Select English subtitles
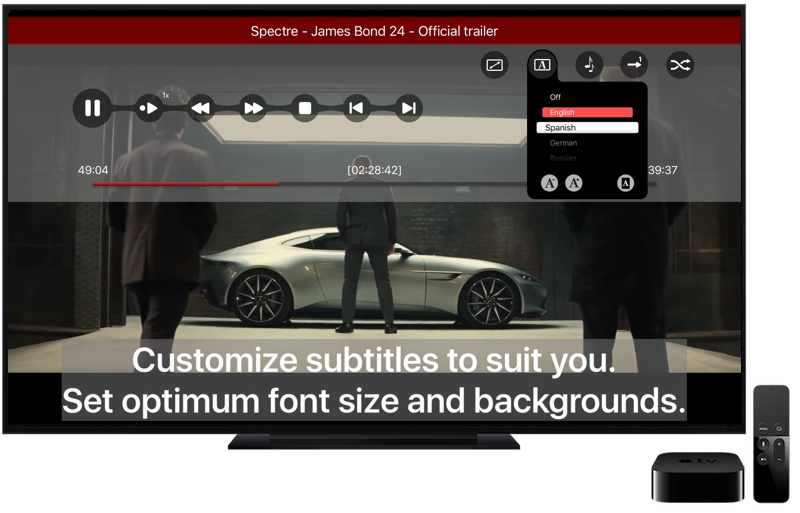This screenshot has width=800, height=513. pos(587,113)
